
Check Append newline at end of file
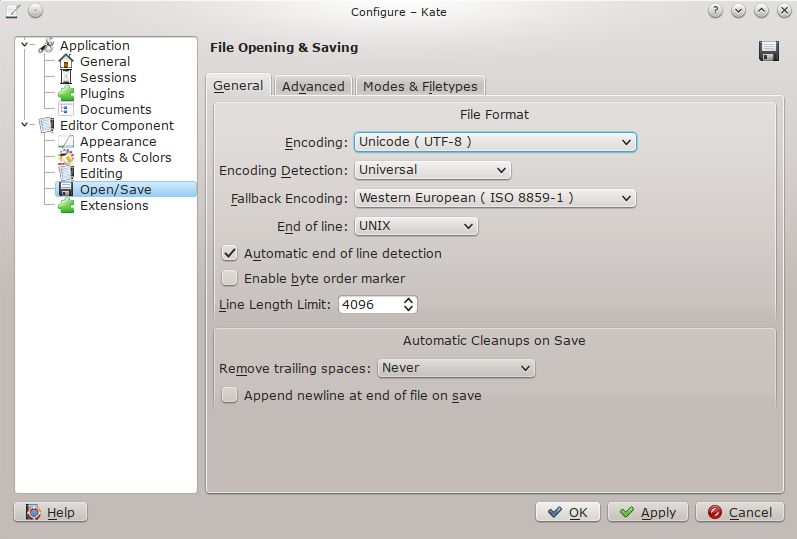(x=229, y=396)
